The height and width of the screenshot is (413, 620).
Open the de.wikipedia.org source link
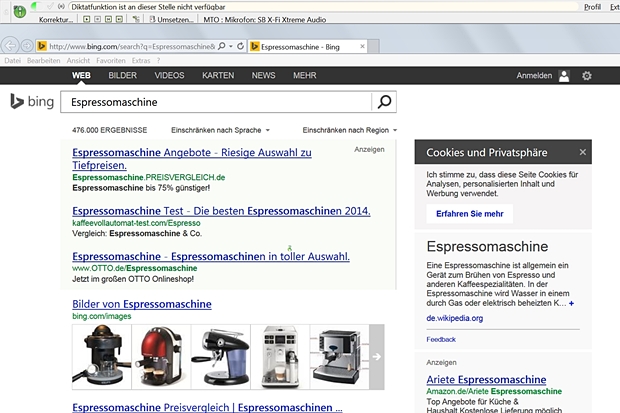[x=455, y=318]
